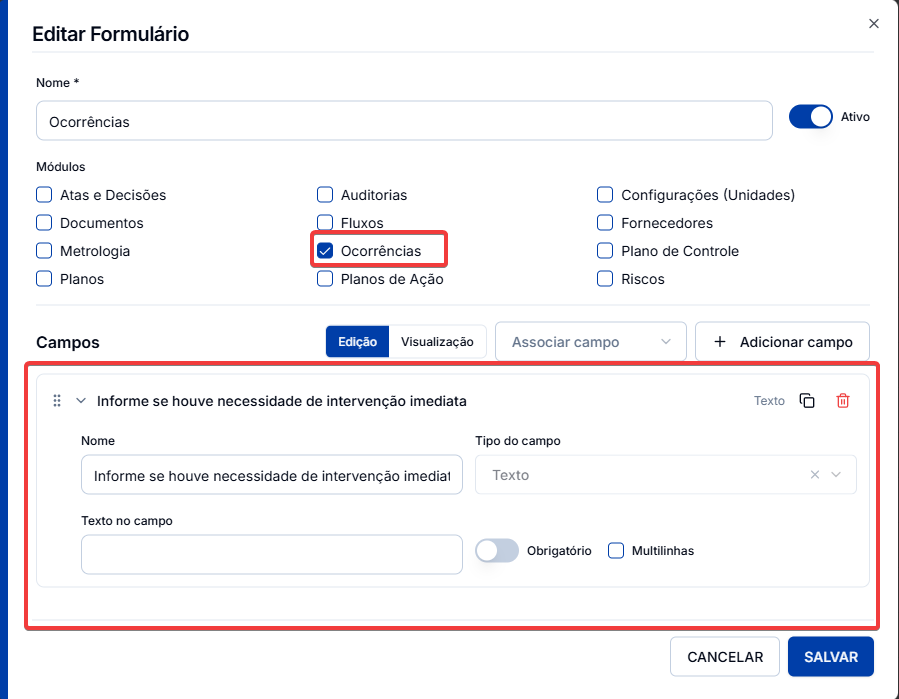Tick the Plano de Controle checkbox

tap(605, 251)
